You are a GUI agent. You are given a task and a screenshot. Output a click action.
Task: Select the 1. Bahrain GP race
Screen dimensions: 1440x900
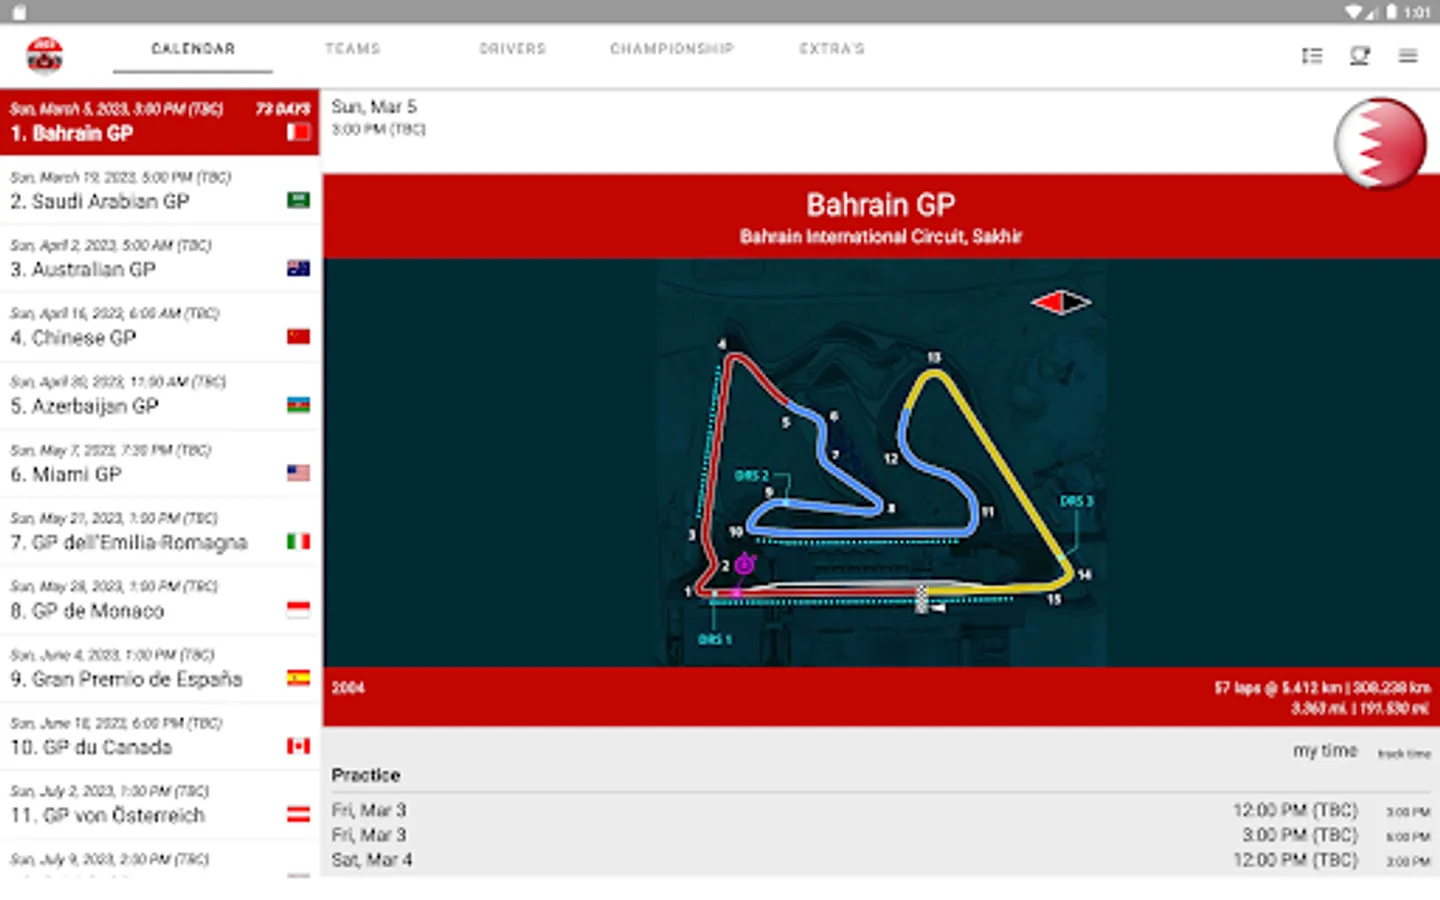click(x=160, y=122)
